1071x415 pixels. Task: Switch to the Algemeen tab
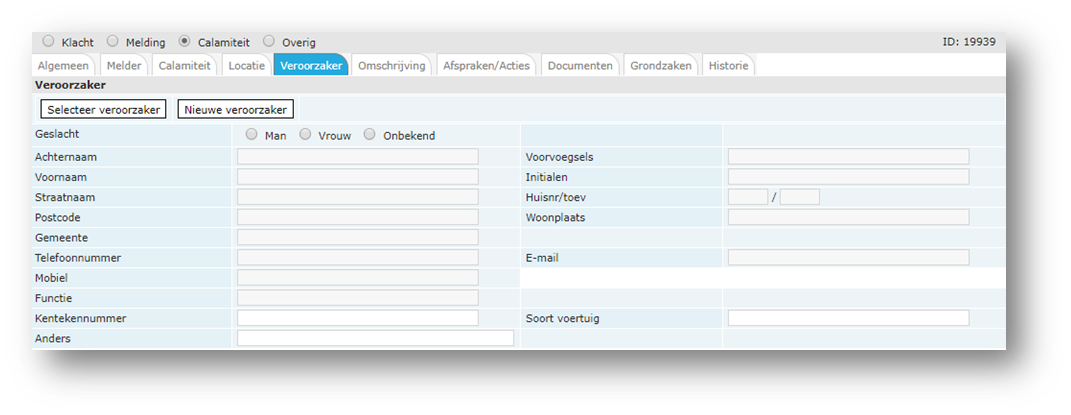tap(63, 66)
